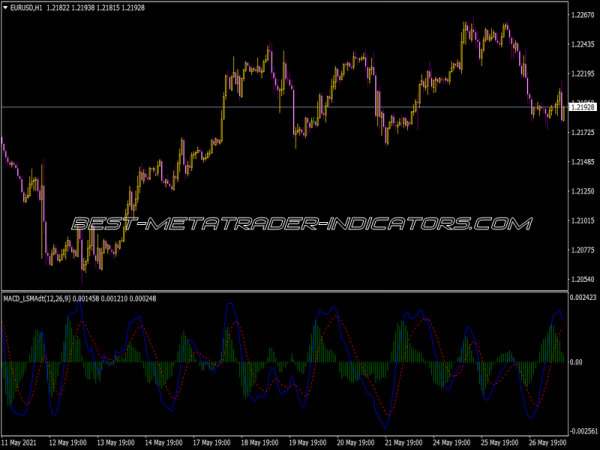Click the -0.002561 indicator scale label
The width and height of the screenshot is (600, 450).
583,429
